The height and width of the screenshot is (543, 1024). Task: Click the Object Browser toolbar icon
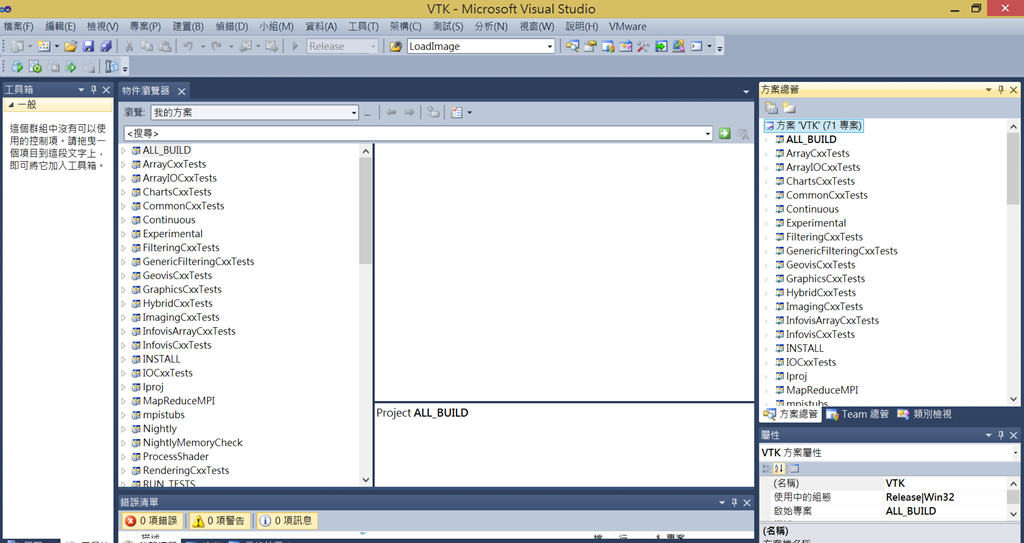point(626,46)
